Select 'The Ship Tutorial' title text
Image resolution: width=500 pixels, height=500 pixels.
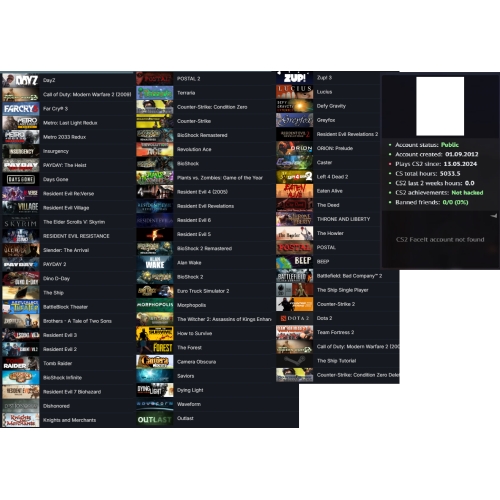point(336,361)
